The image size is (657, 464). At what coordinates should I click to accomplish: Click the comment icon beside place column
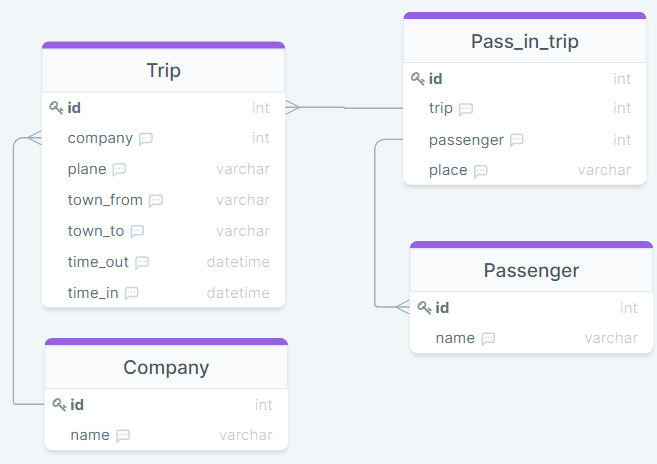point(481,171)
